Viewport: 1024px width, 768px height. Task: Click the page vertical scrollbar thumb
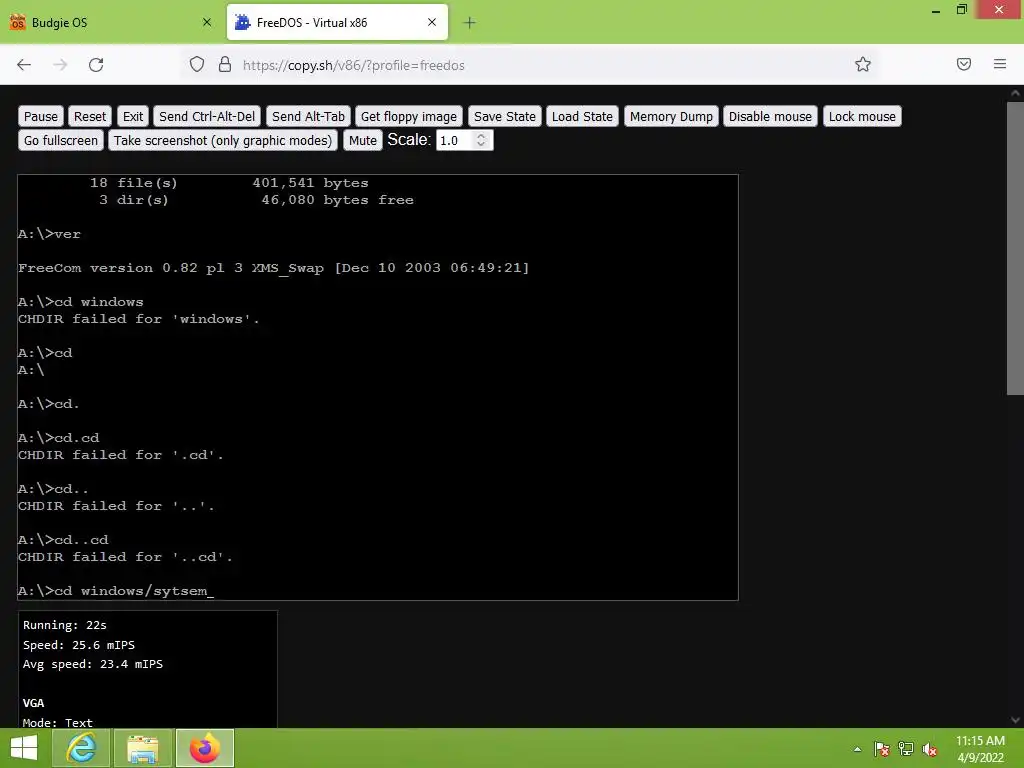[1015, 248]
